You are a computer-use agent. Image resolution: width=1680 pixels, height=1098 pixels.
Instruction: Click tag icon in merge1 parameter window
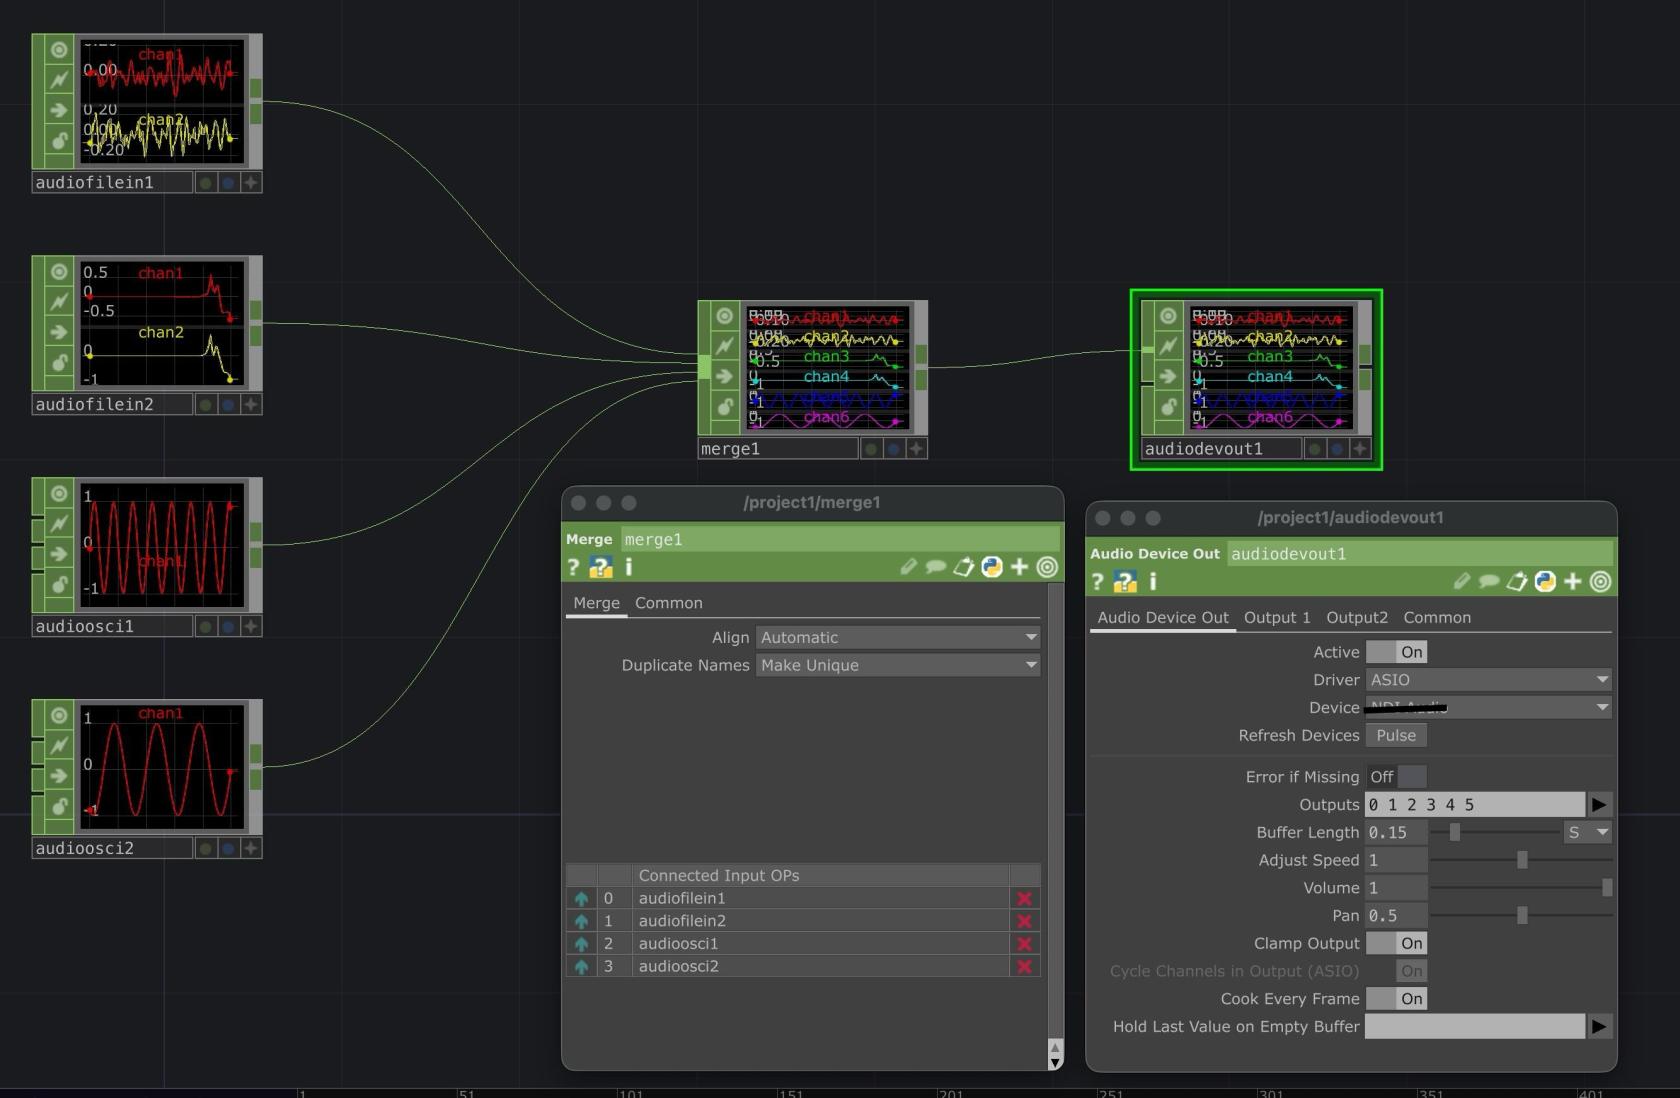click(x=964, y=567)
